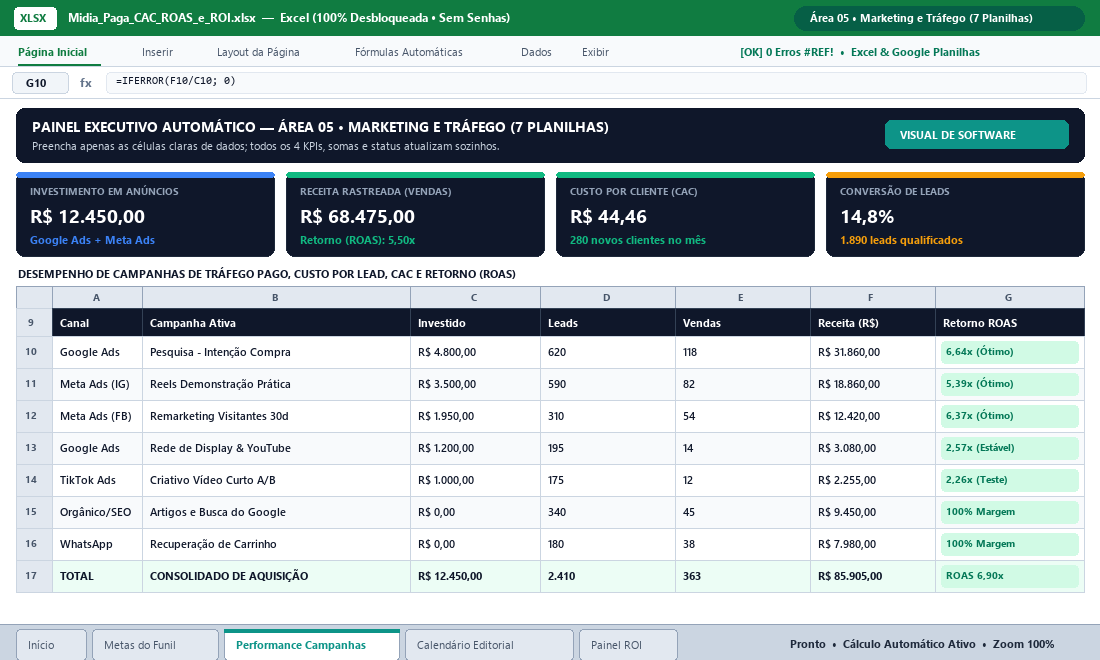The height and width of the screenshot is (660, 1100).
Task: Select row 10 header
Action: [34, 352]
